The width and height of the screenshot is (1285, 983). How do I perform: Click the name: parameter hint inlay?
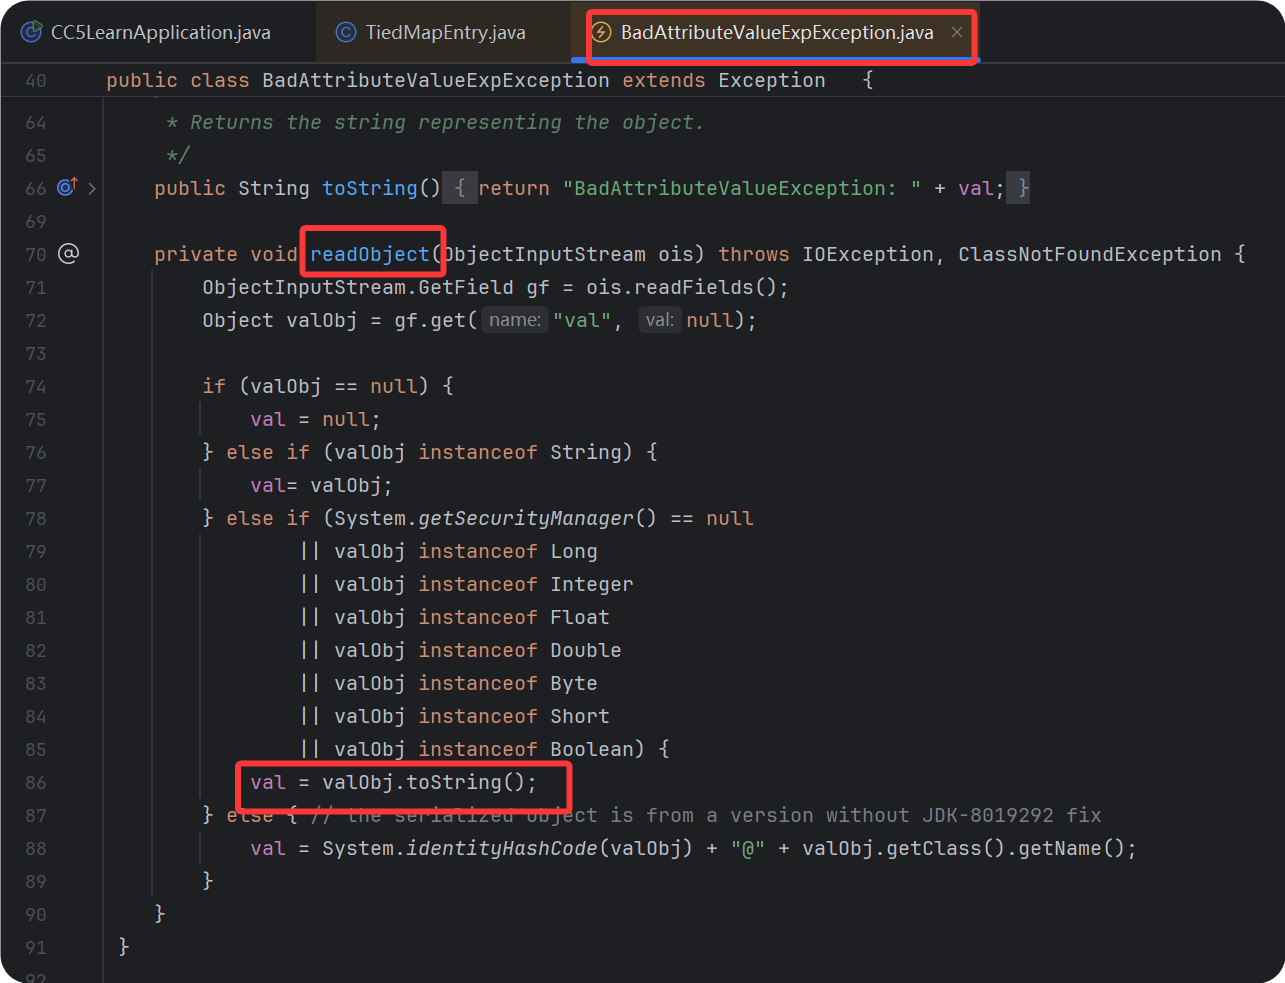click(514, 319)
